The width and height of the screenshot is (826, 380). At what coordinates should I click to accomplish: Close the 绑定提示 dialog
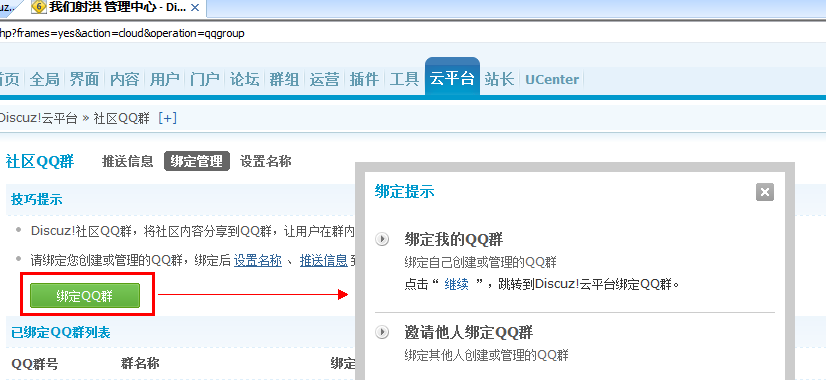coord(764,192)
